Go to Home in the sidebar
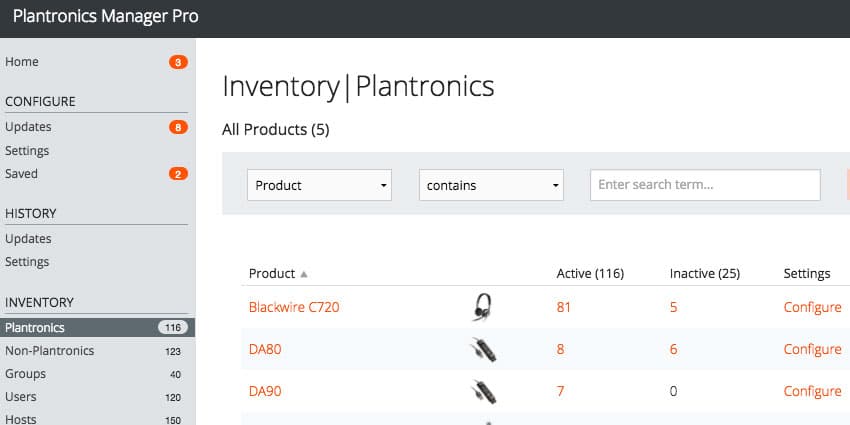The image size is (850, 425). coord(22,62)
